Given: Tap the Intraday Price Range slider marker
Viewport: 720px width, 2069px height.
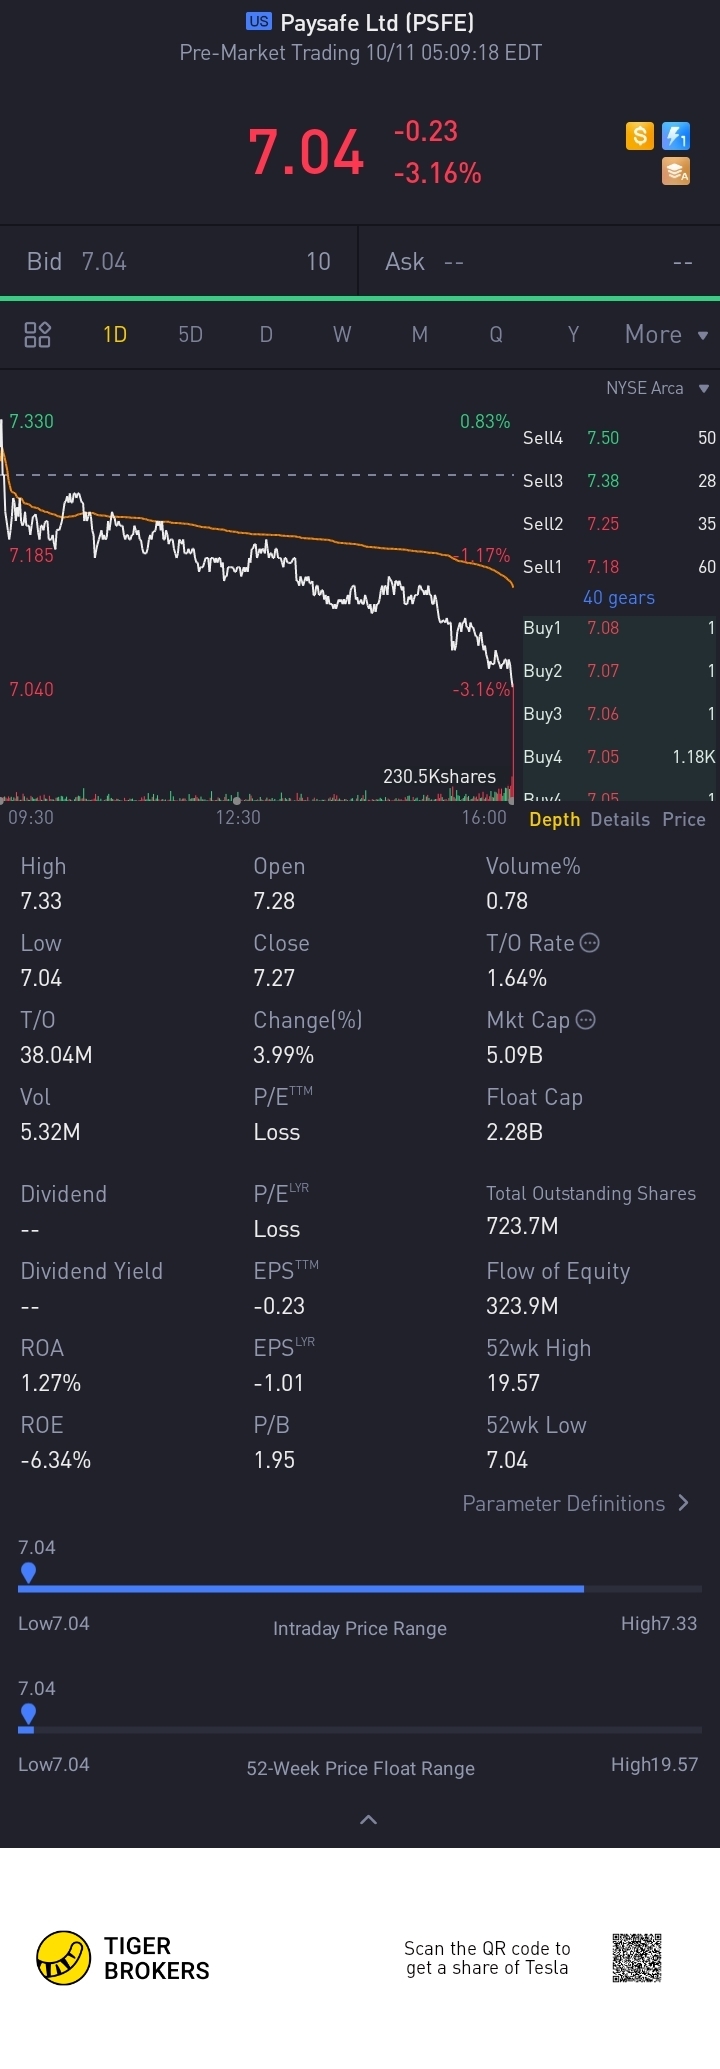Looking at the screenshot, I should click(x=29, y=1573).
